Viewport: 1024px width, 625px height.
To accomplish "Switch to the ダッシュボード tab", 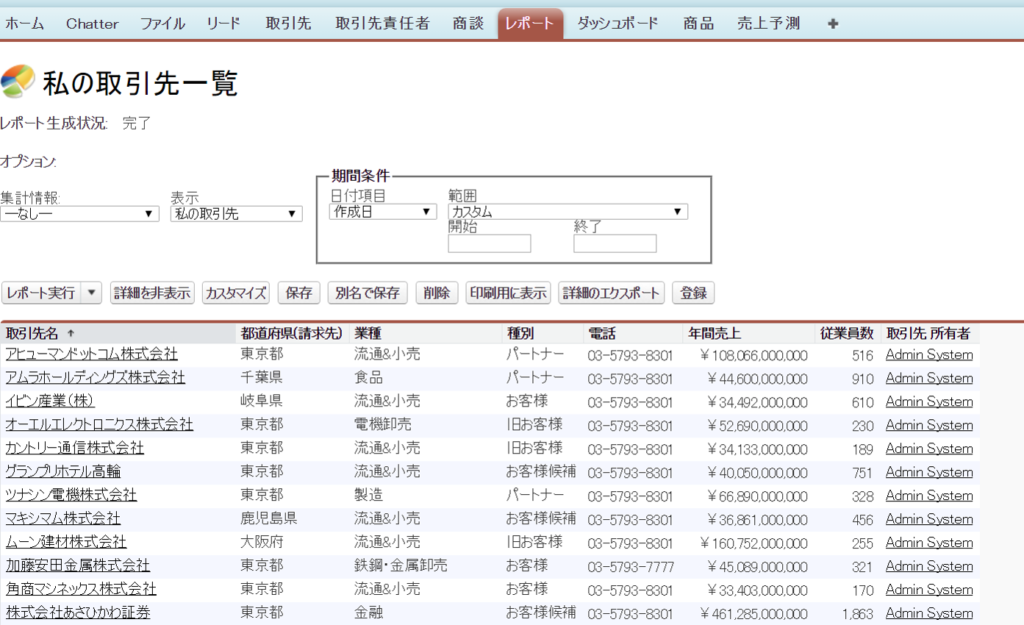I will pyautogui.click(x=619, y=23).
